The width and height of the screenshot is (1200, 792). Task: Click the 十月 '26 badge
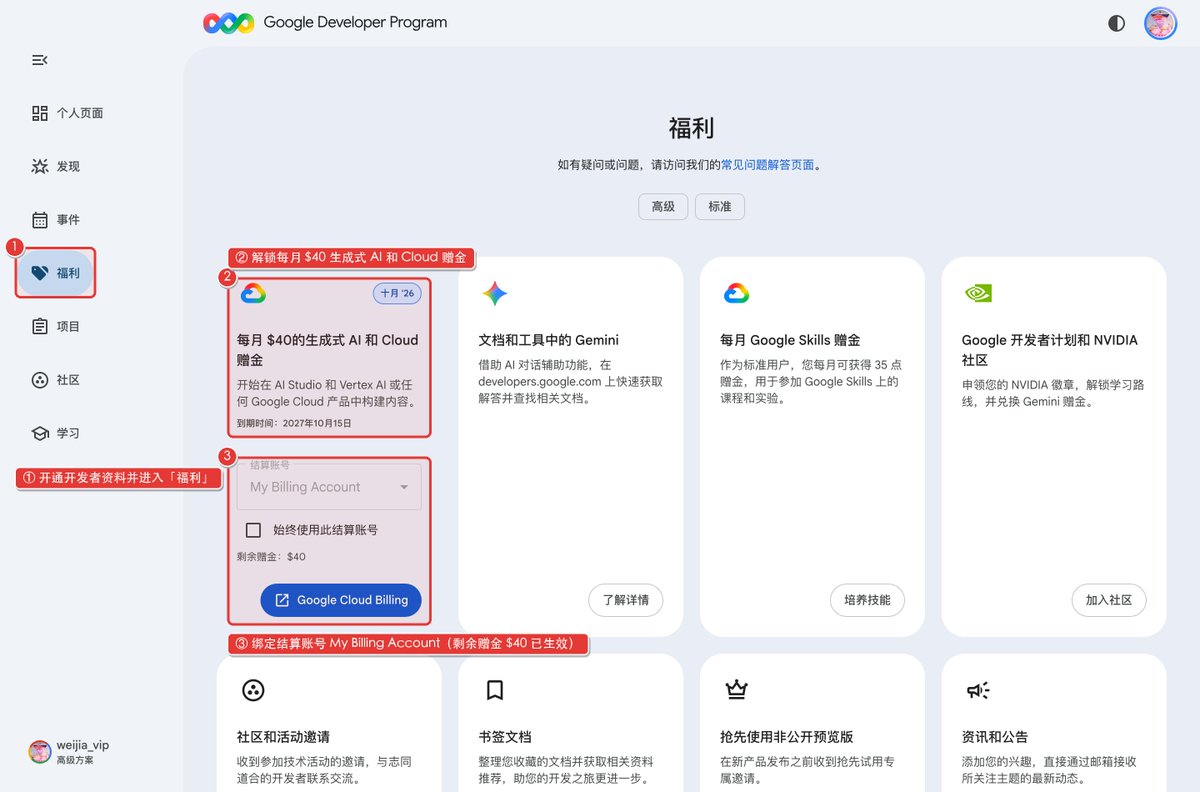pos(397,293)
